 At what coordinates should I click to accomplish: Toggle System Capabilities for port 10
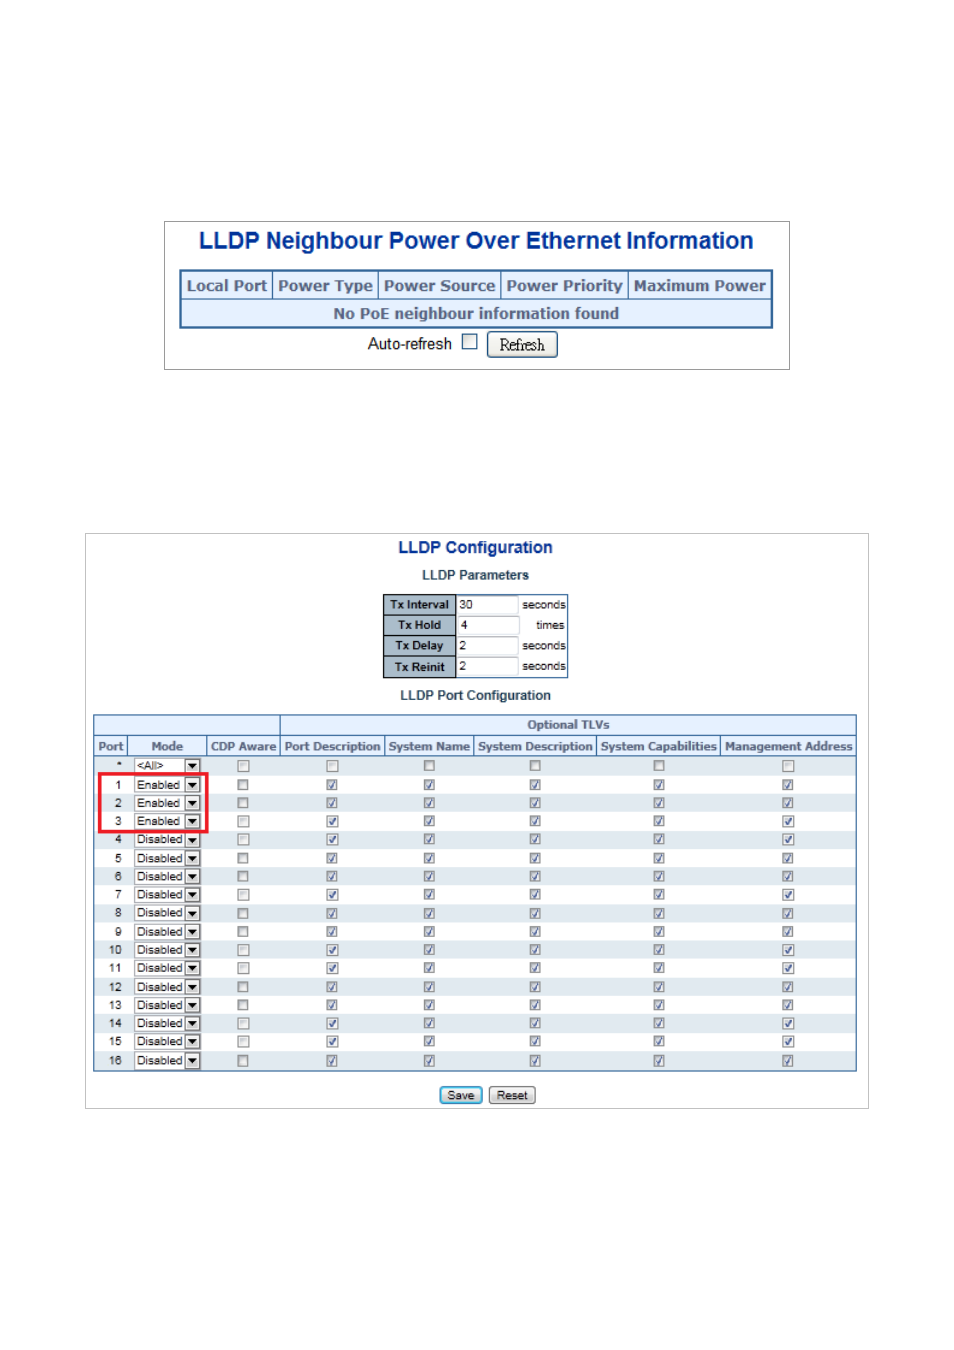(x=659, y=950)
